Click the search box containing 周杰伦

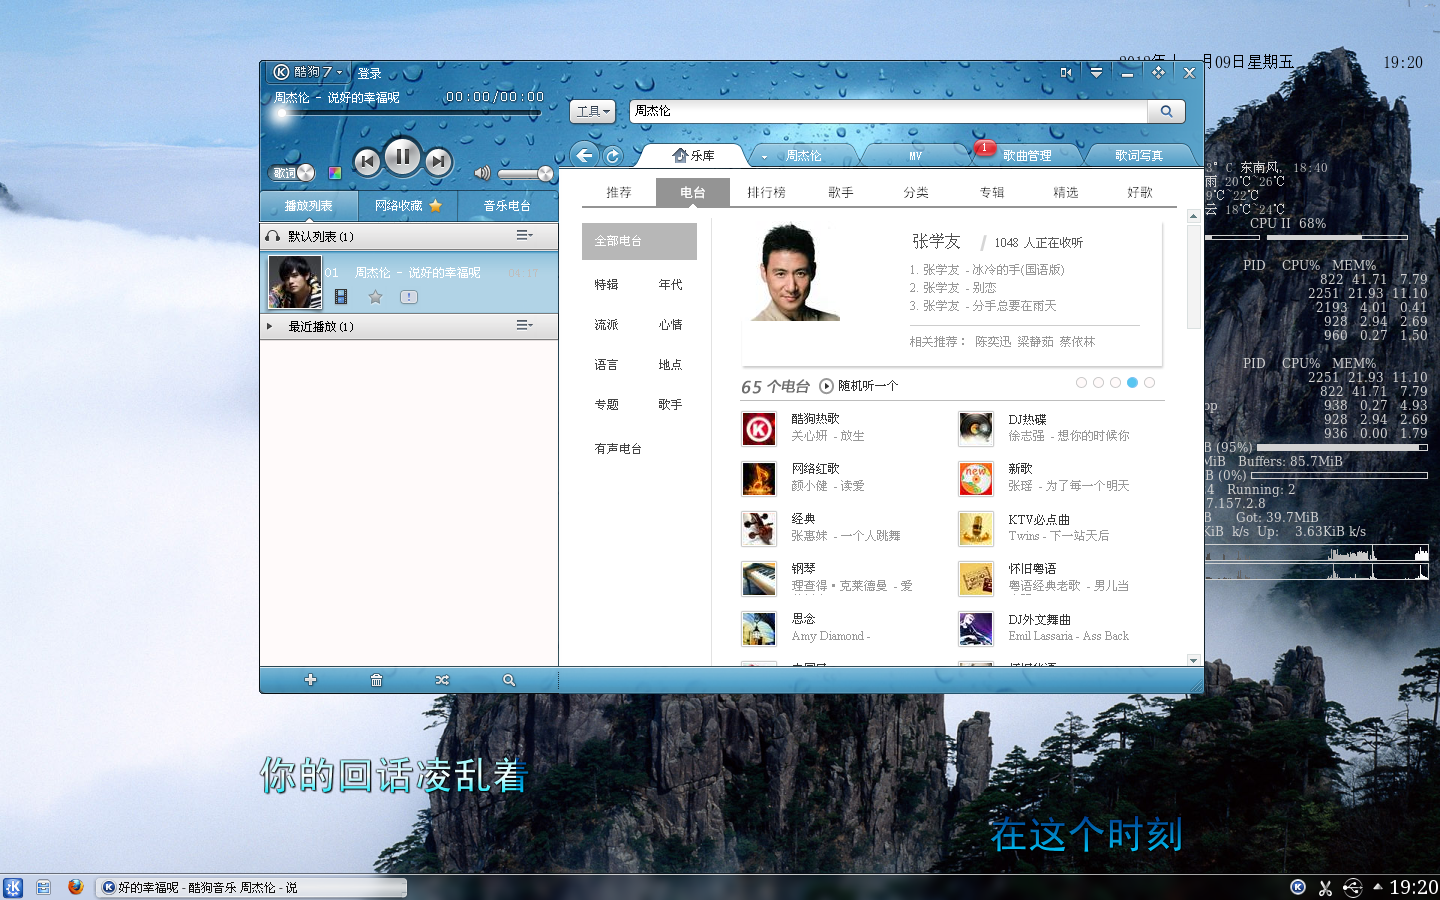pos(888,111)
